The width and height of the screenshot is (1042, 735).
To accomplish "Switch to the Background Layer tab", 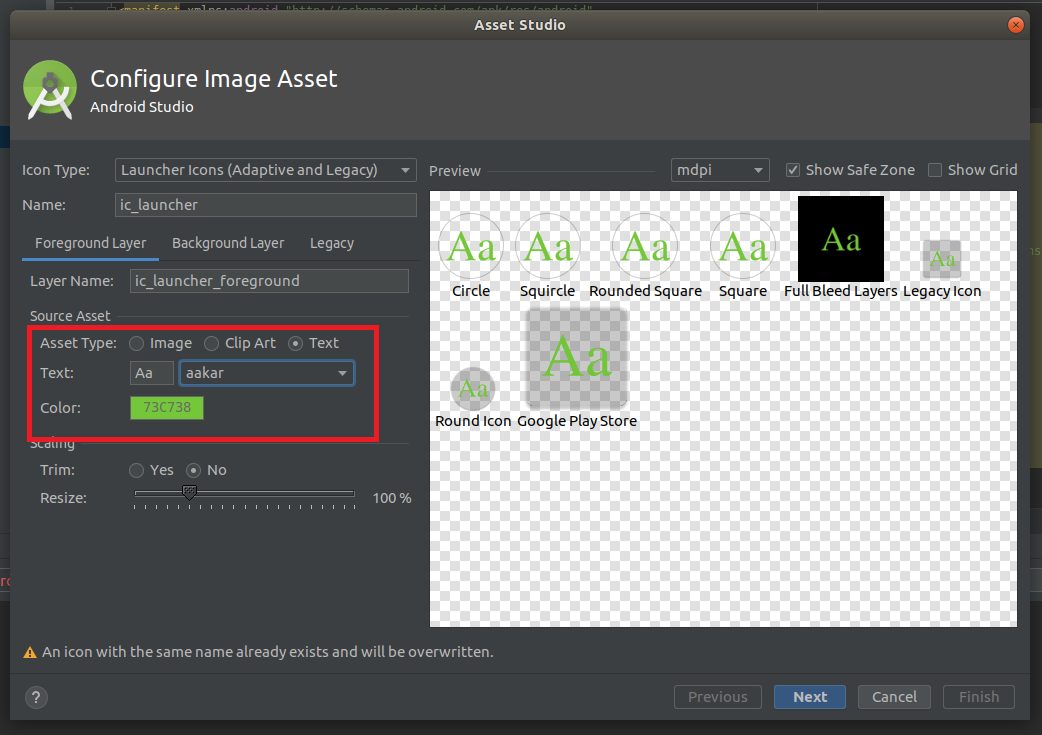I will 228,243.
